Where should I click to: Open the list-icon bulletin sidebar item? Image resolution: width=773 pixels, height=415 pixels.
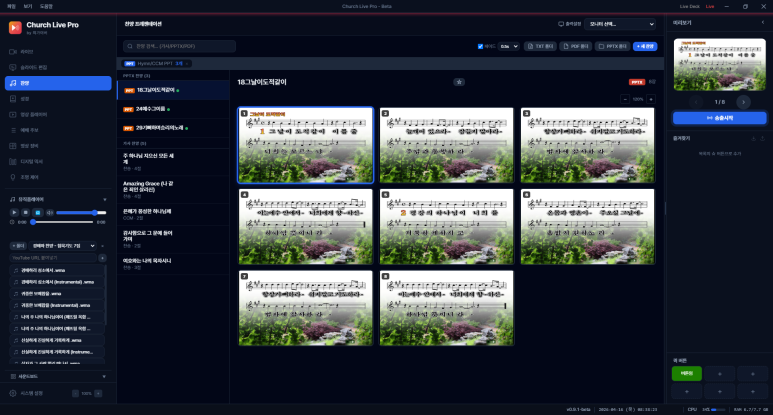click(58, 130)
